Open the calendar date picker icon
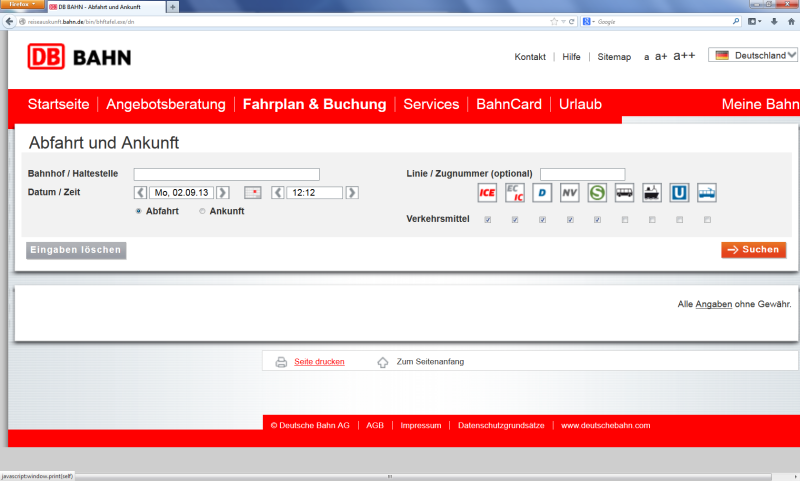This screenshot has width=800, height=481. pos(253,192)
